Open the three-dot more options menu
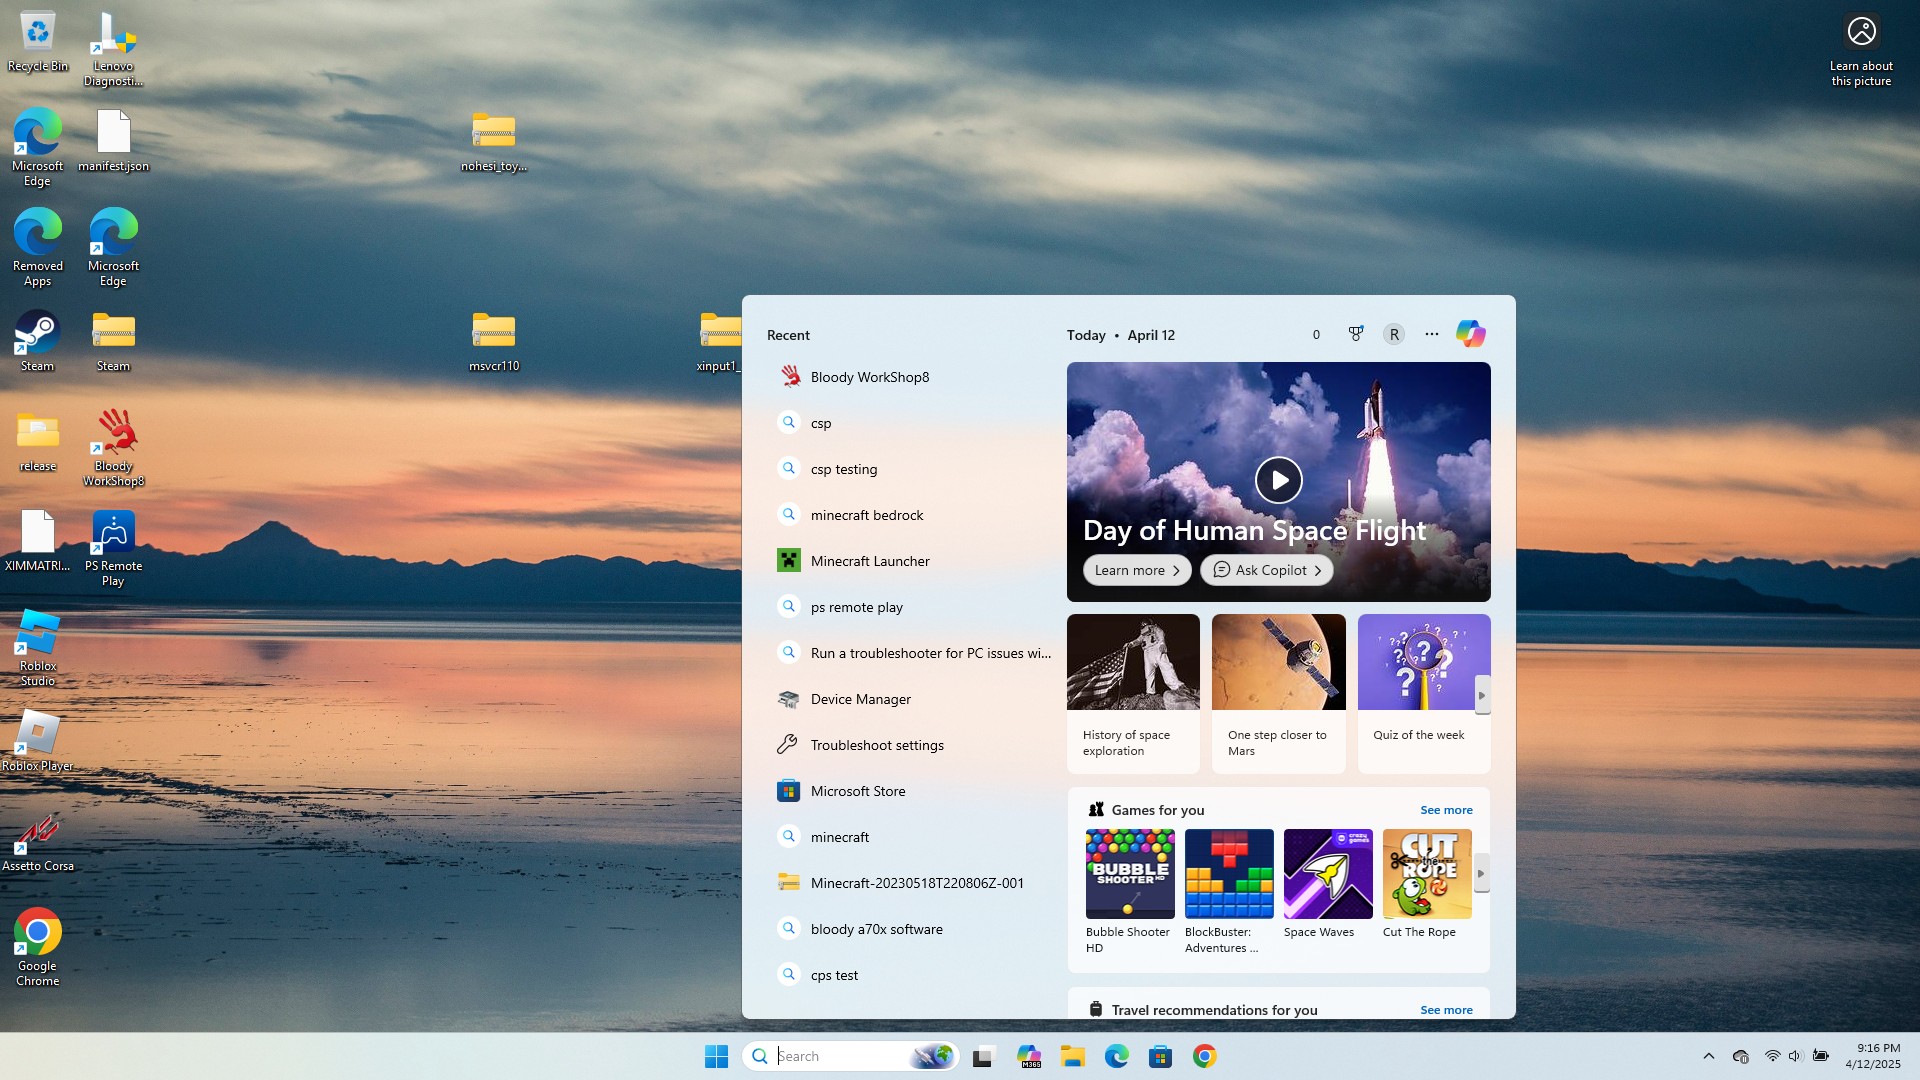 (1432, 334)
